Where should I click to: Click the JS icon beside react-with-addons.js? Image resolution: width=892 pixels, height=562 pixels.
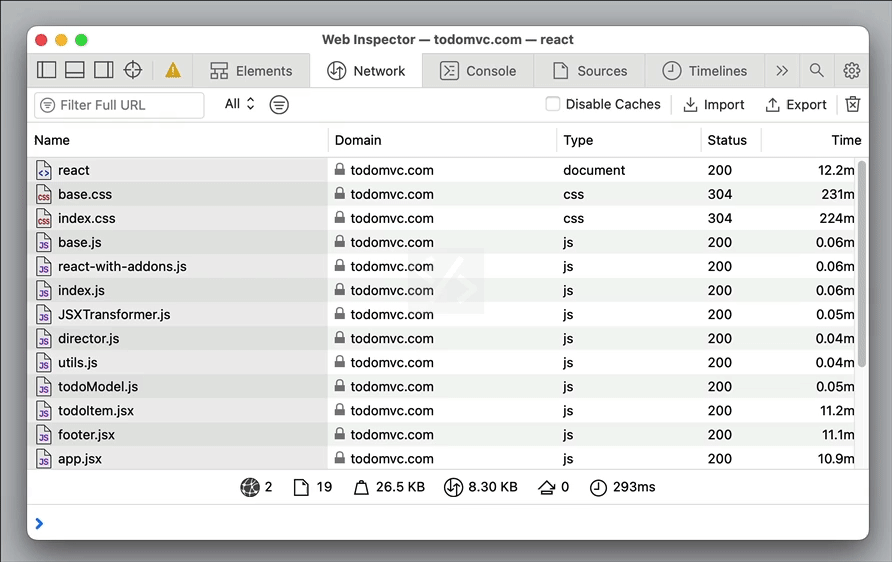pos(44,266)
